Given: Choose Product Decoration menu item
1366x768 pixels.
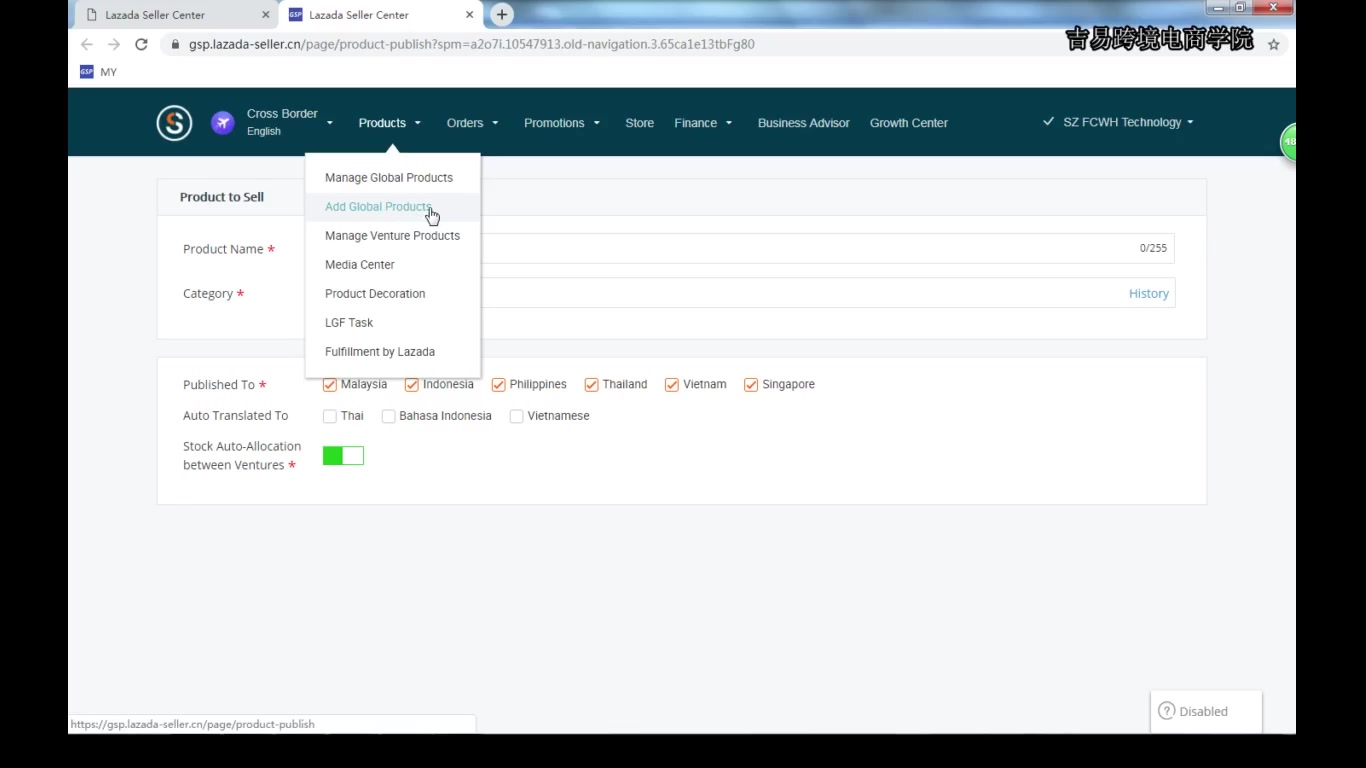Looking at the screenshot, I should pyautogui.click(x=393, y=294).
